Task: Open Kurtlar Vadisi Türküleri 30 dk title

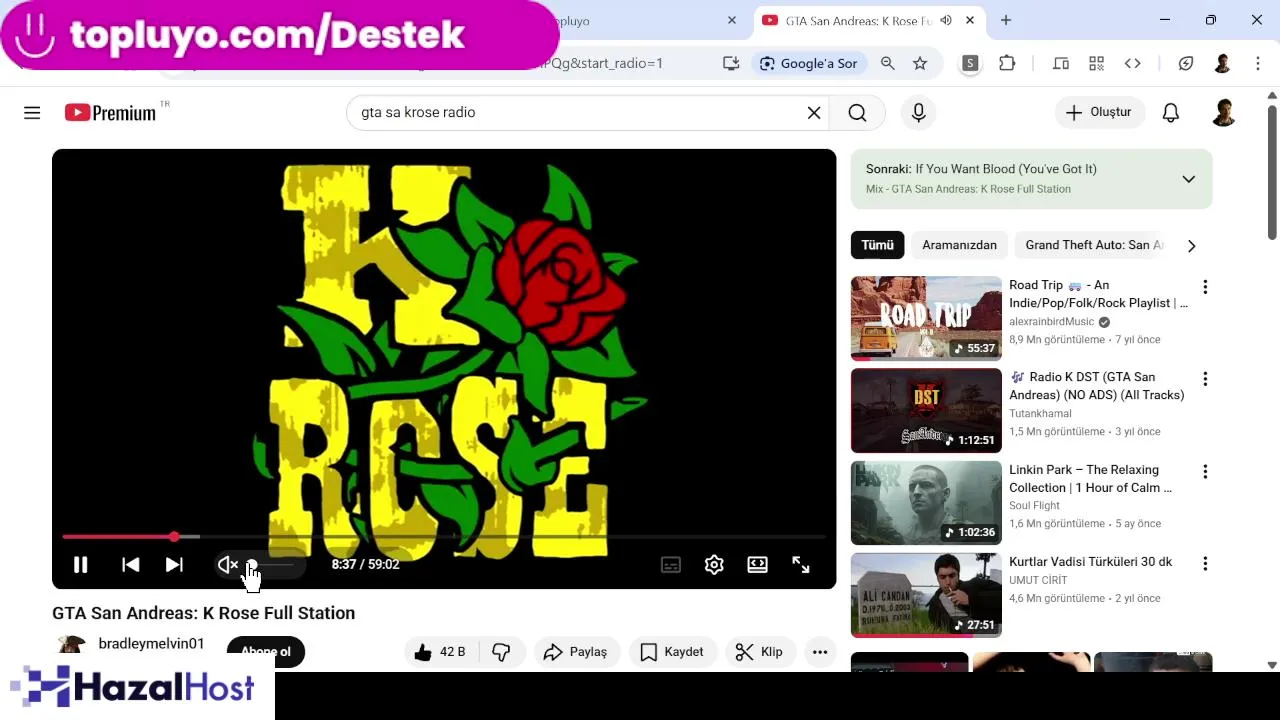Action: (1090, 562)
